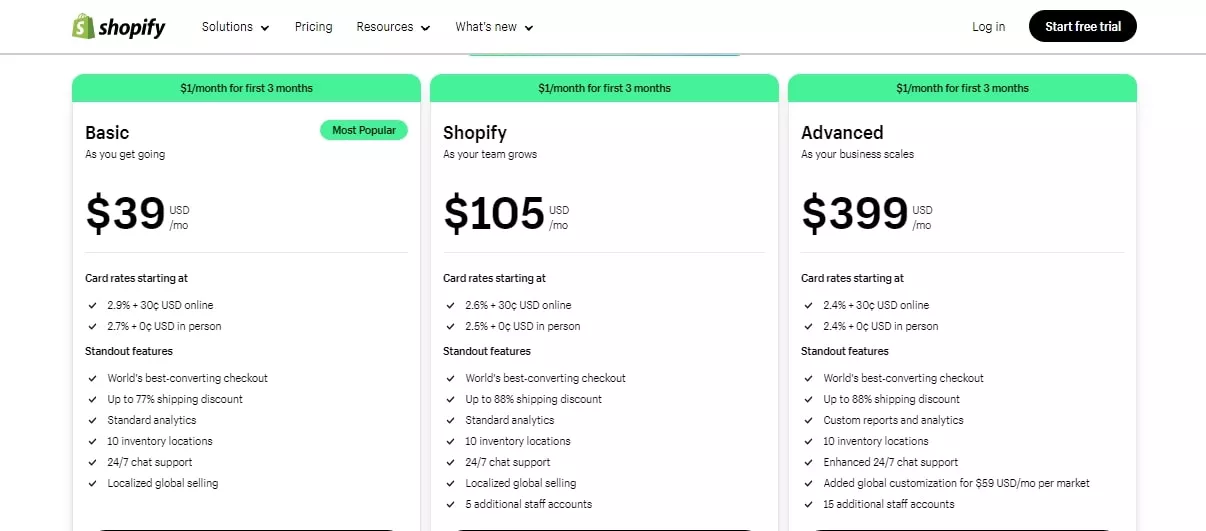Click As your business scales subtitle
The width and height of the screenshot is (1206, 531).
857,155
